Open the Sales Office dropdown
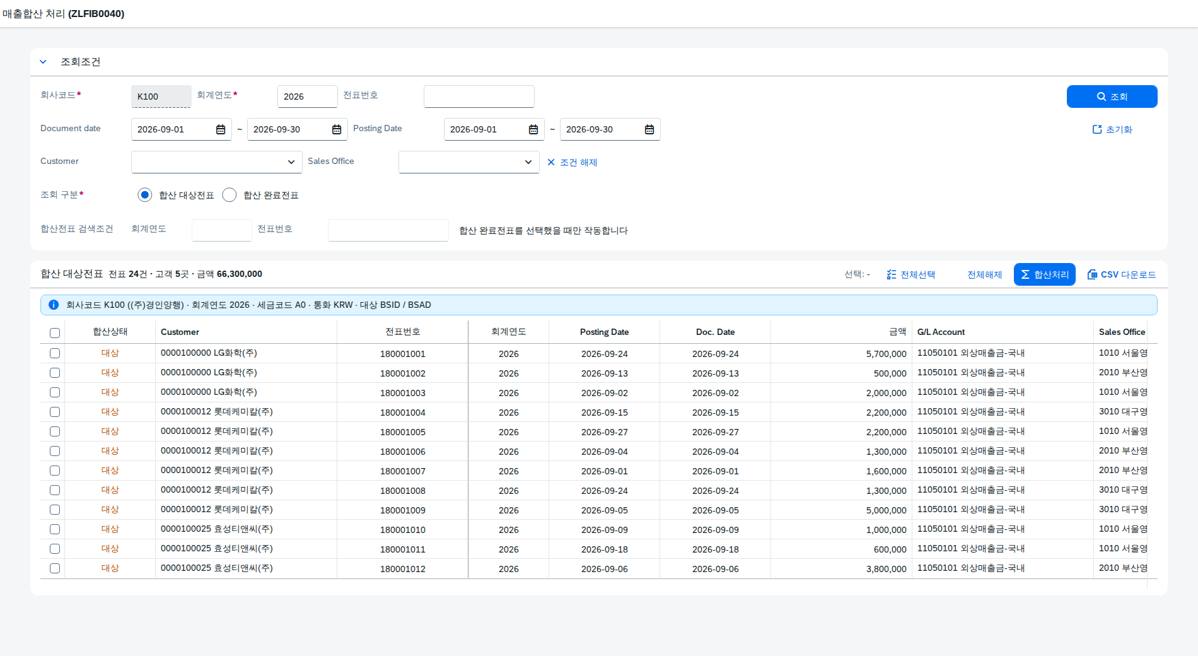This screenshot has height=656, width=1198. click(x=468, y=162)
